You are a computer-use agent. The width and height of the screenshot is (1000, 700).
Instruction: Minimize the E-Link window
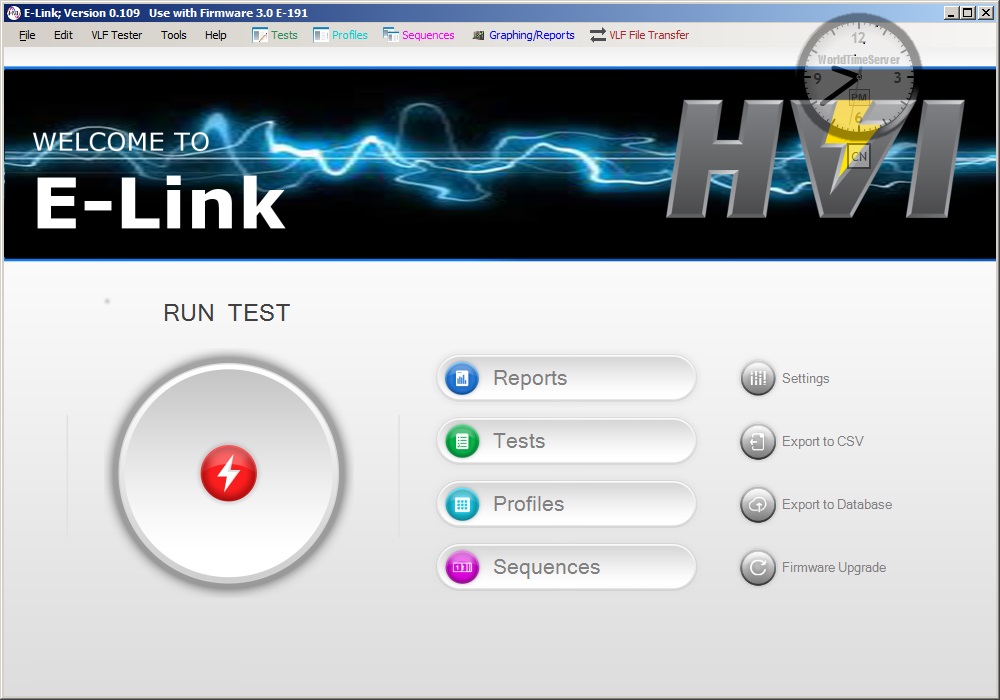[952, 13]
